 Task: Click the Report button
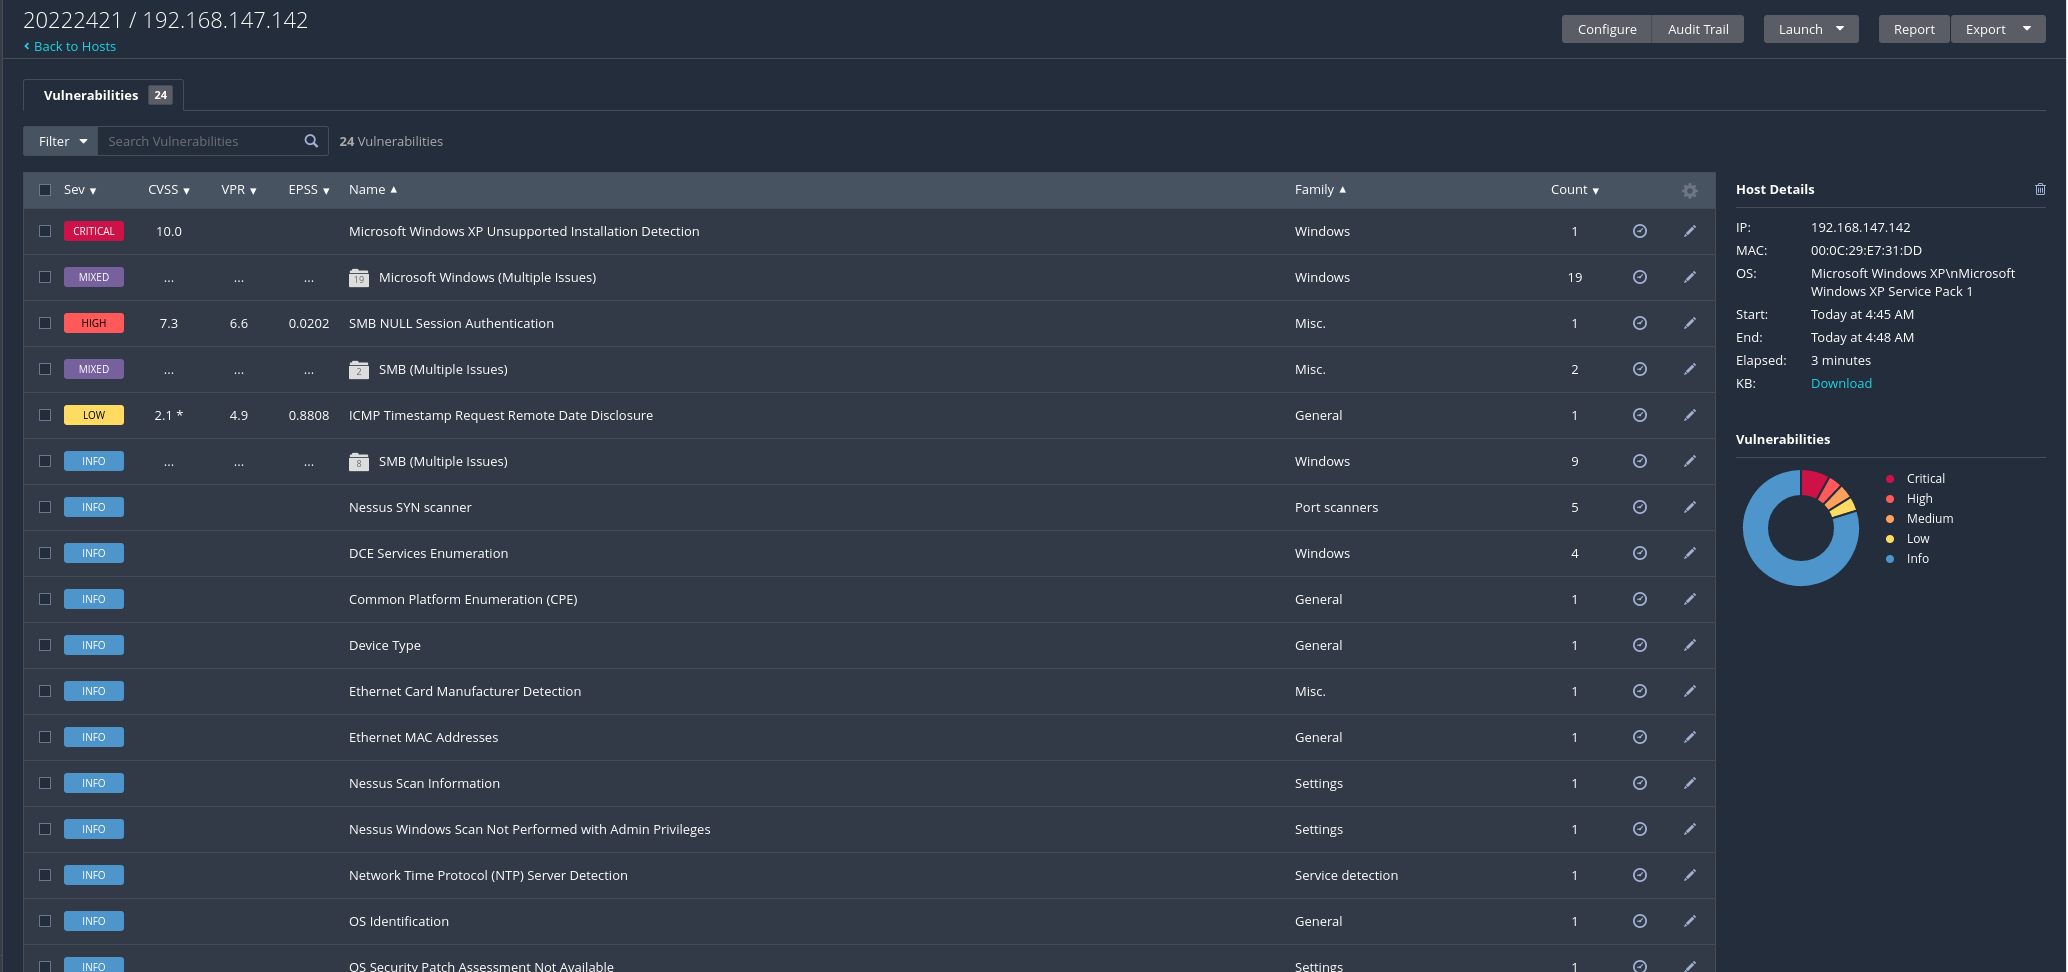[1914, 29]
